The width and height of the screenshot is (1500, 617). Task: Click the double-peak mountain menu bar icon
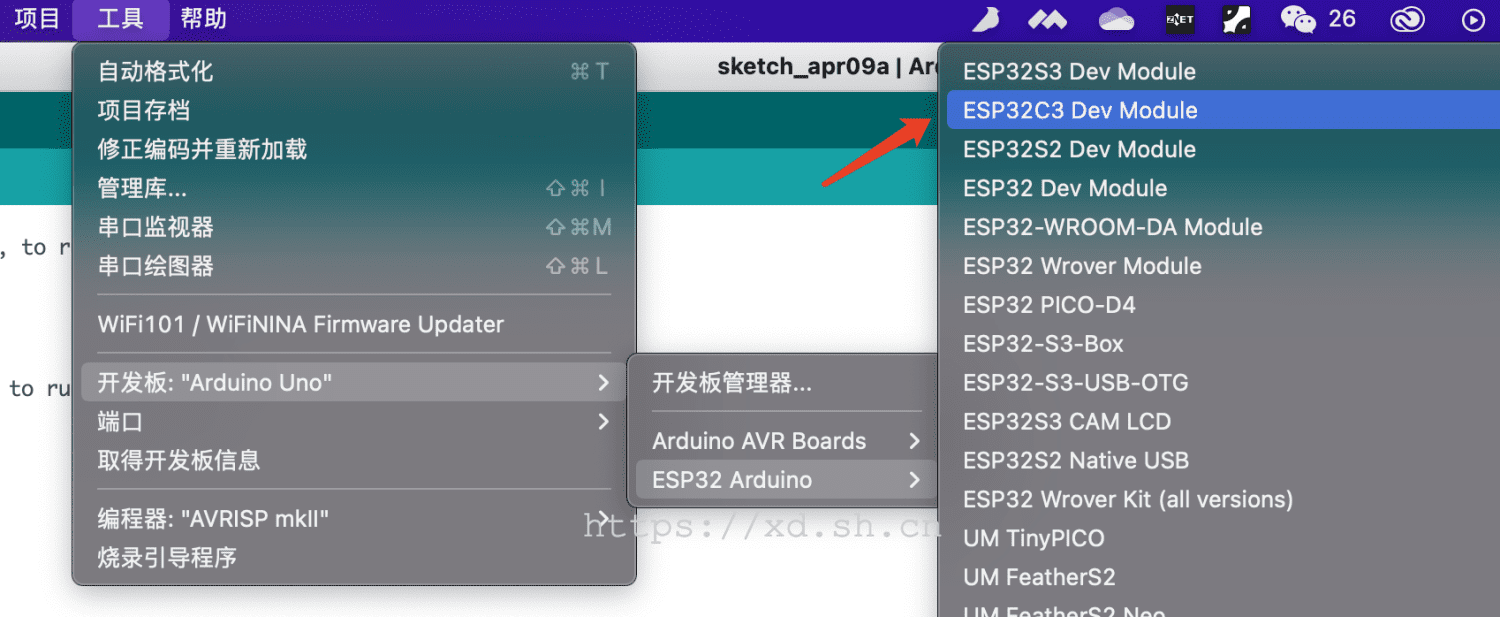1048,19
